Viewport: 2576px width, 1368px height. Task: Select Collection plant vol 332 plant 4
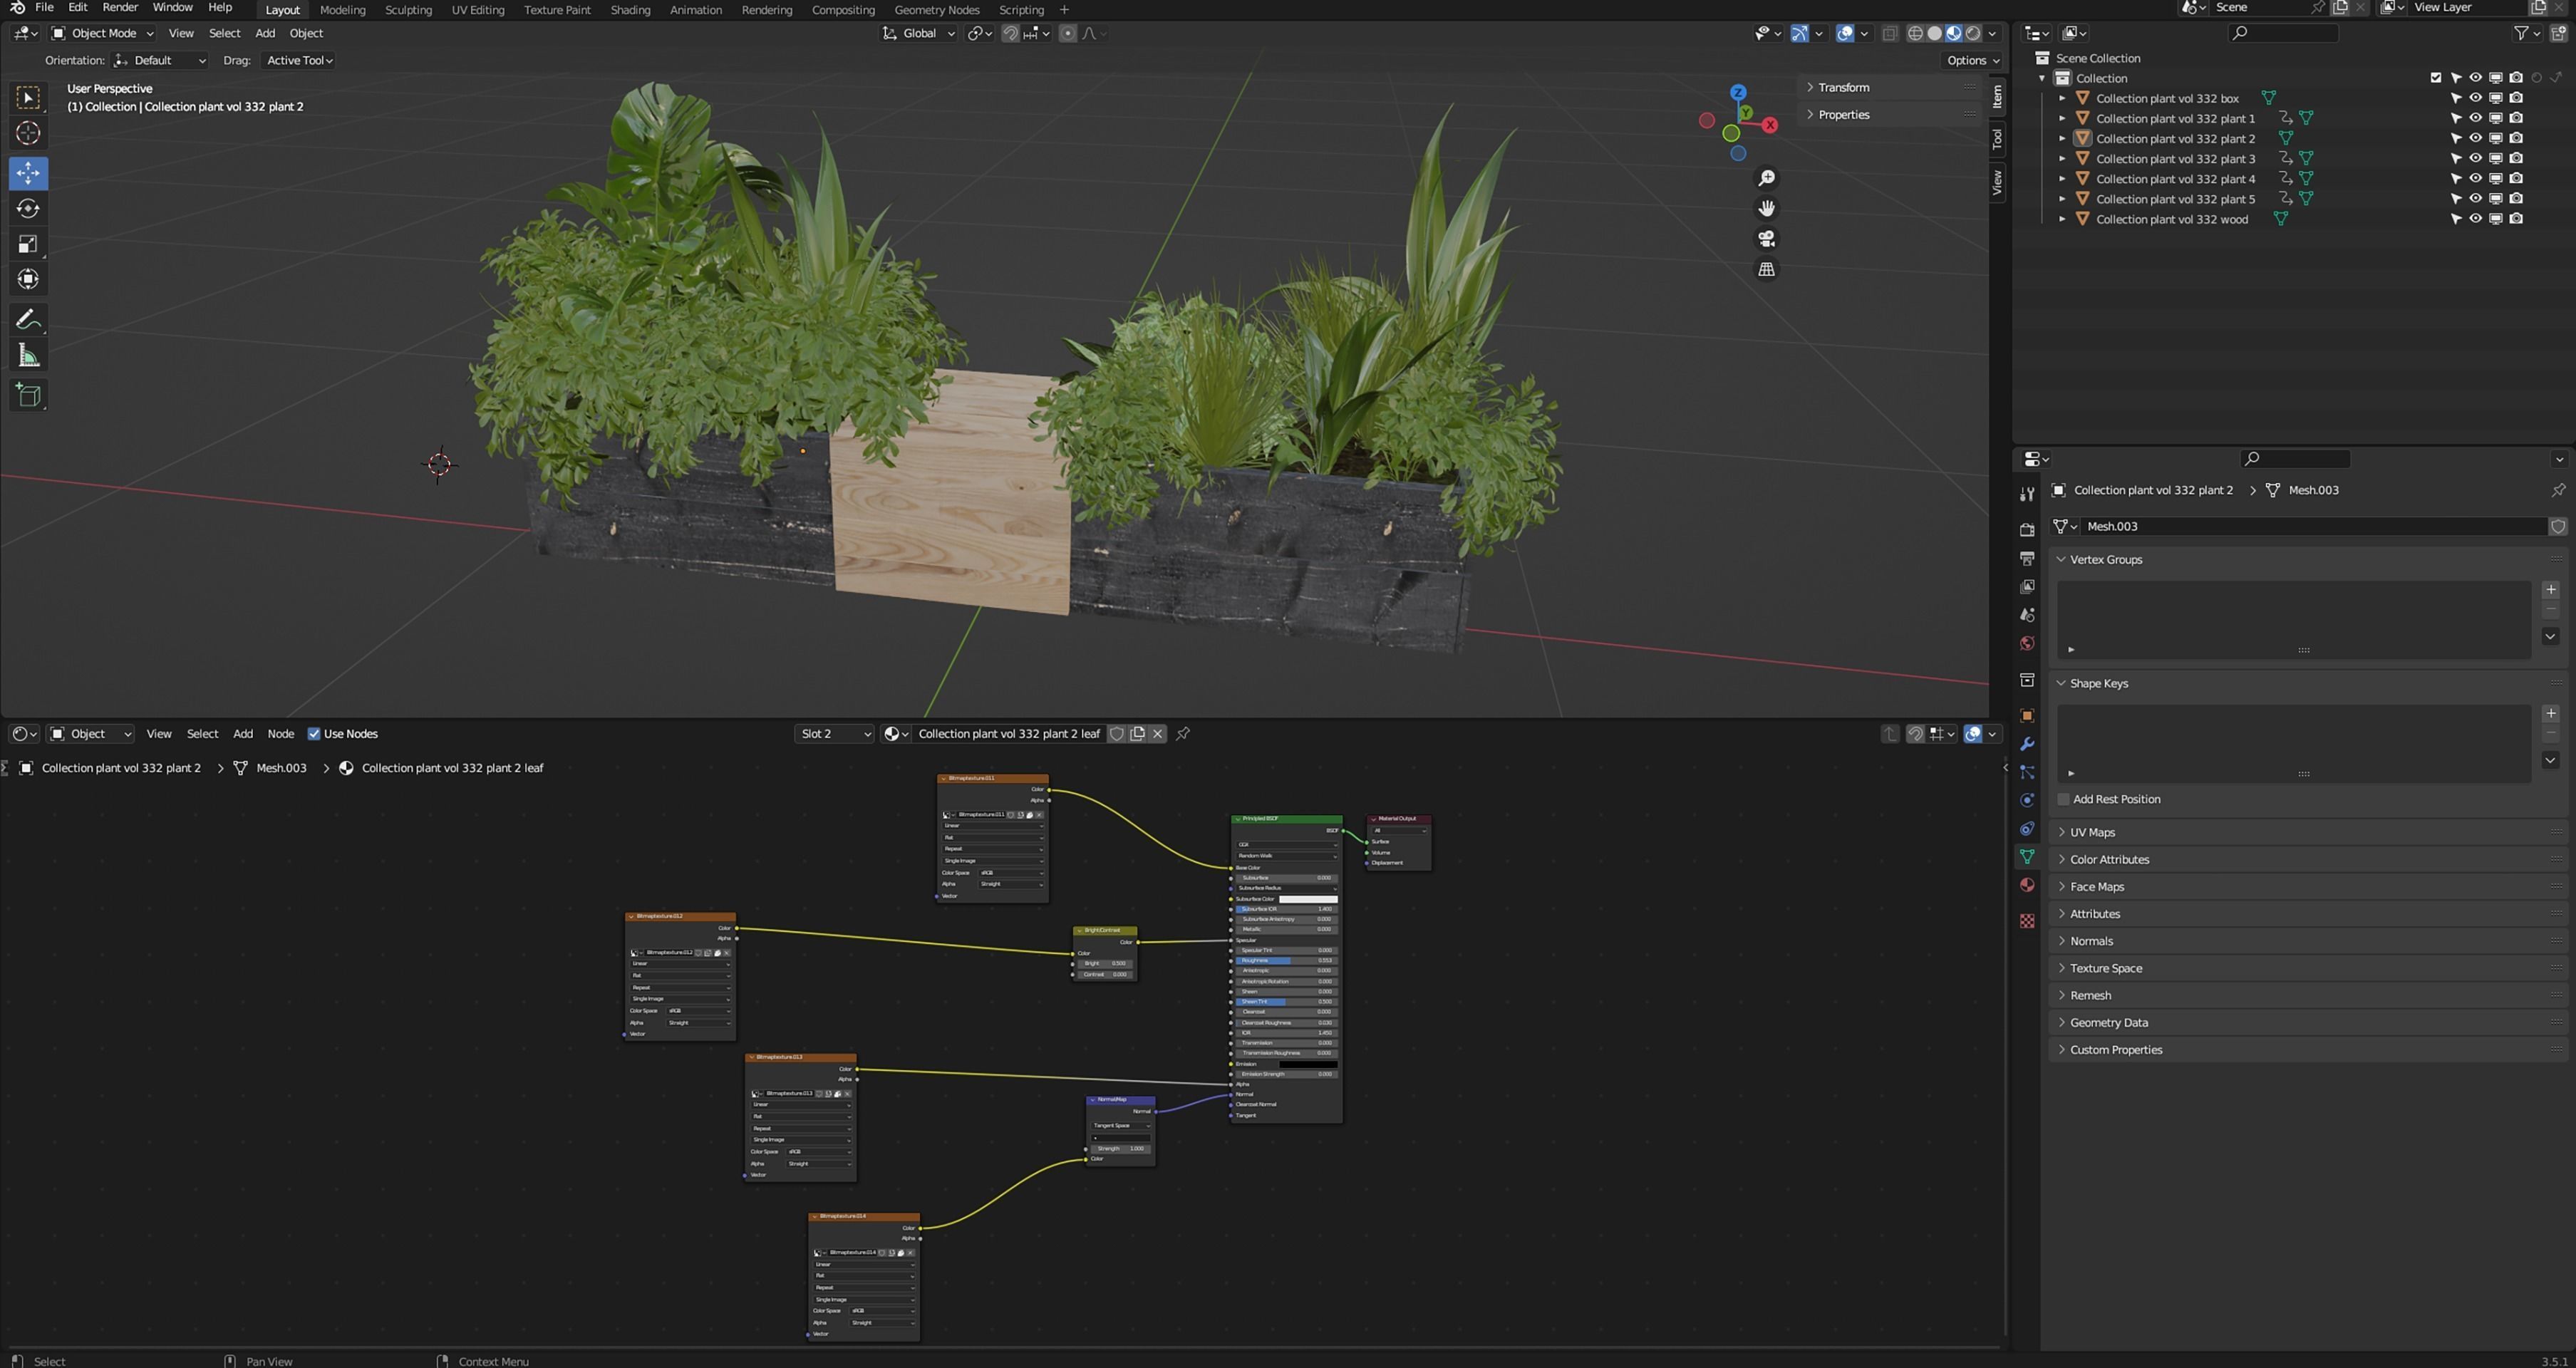coord(2175,178)
